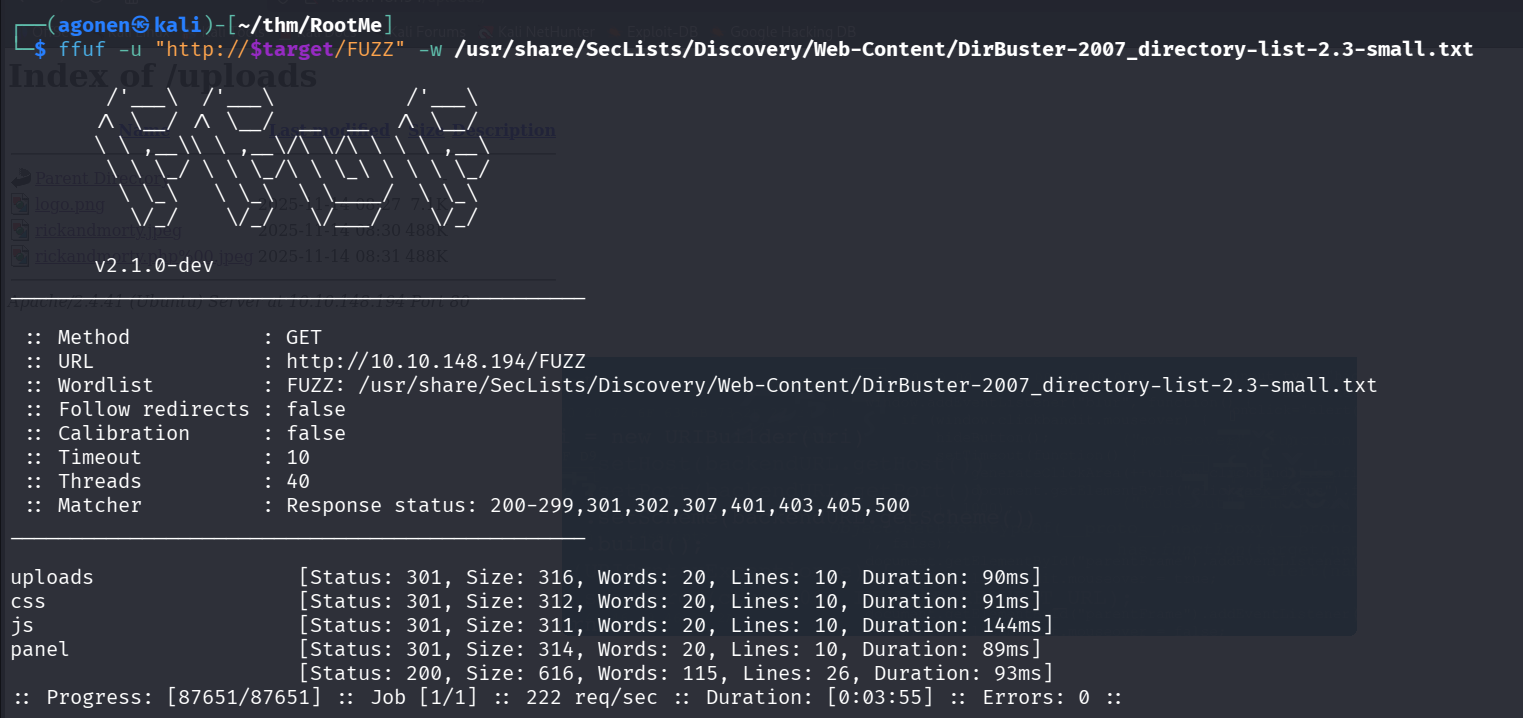Click the file icon beside rickandmorty.jpeg
The image size is (1523, 718).
pos(21,230)
